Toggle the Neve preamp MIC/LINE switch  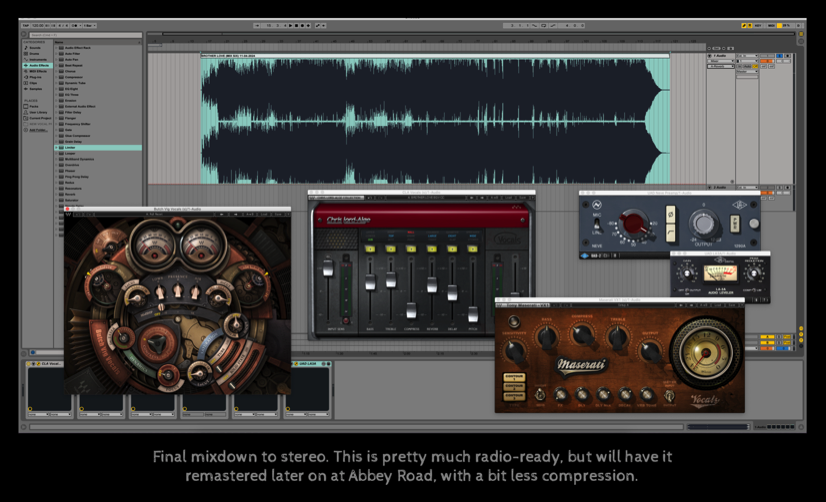coord(597,224)
